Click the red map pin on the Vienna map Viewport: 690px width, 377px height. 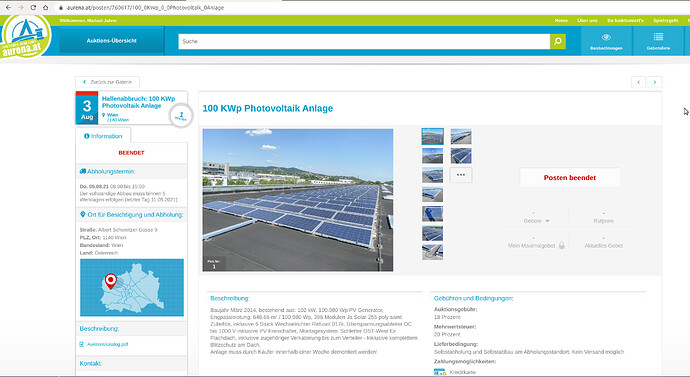point(110,280)
